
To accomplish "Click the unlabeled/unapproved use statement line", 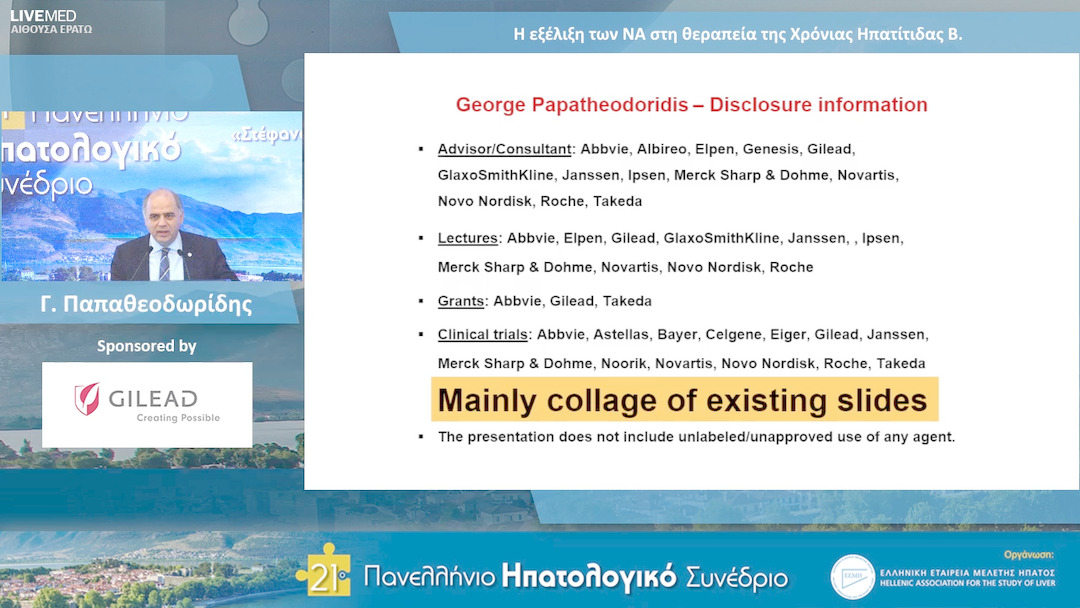I will (x=696, y=437).
